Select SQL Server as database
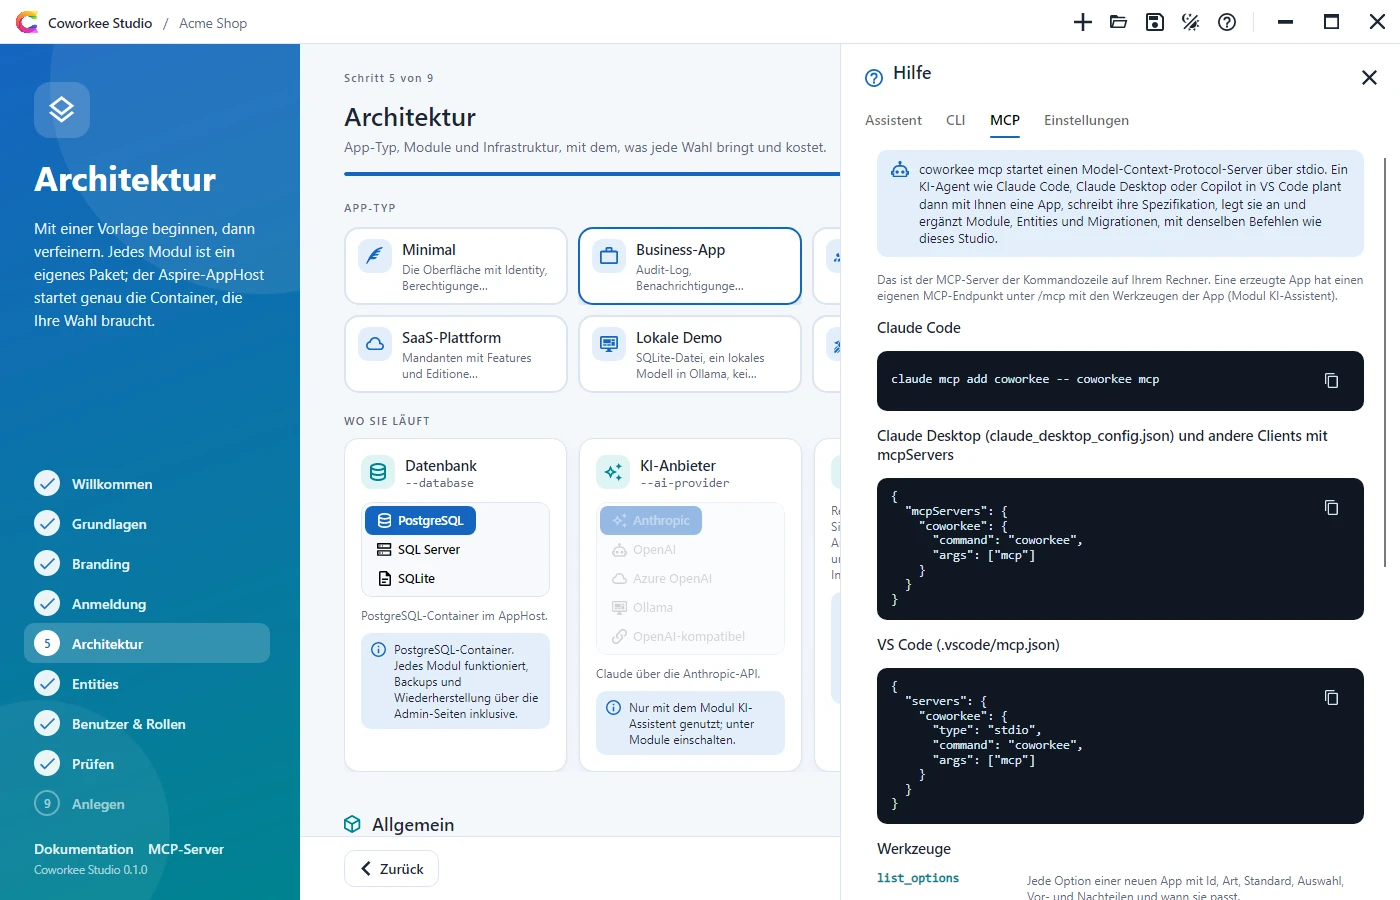The image size is (1400, 900). click(x=419, y=549)
